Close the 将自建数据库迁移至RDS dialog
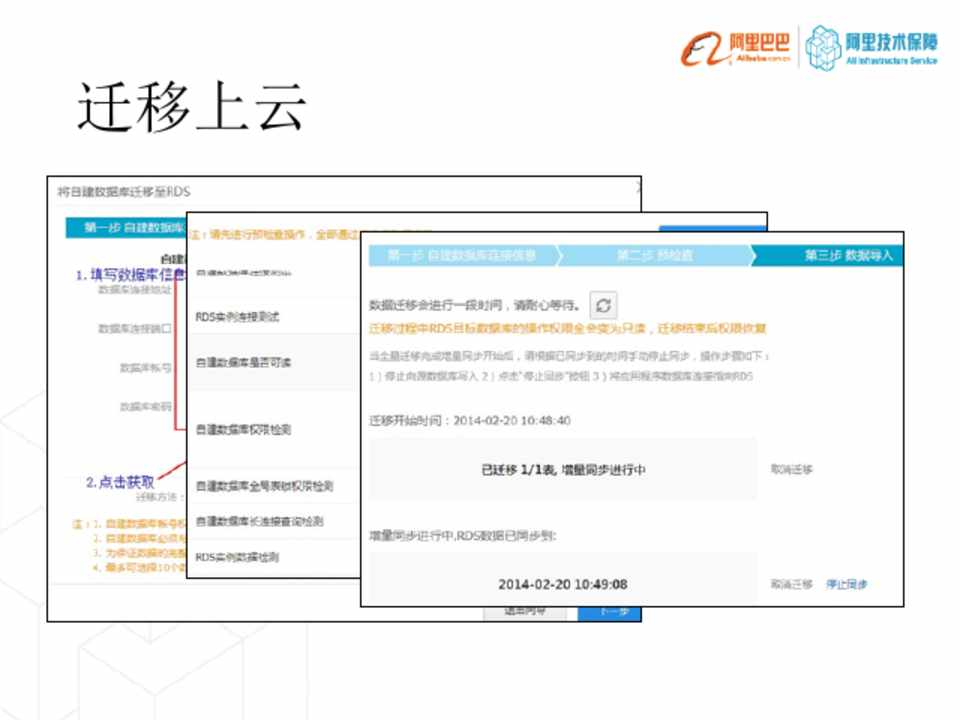Screen dimensions: 960x720 (x=638, y=187)
